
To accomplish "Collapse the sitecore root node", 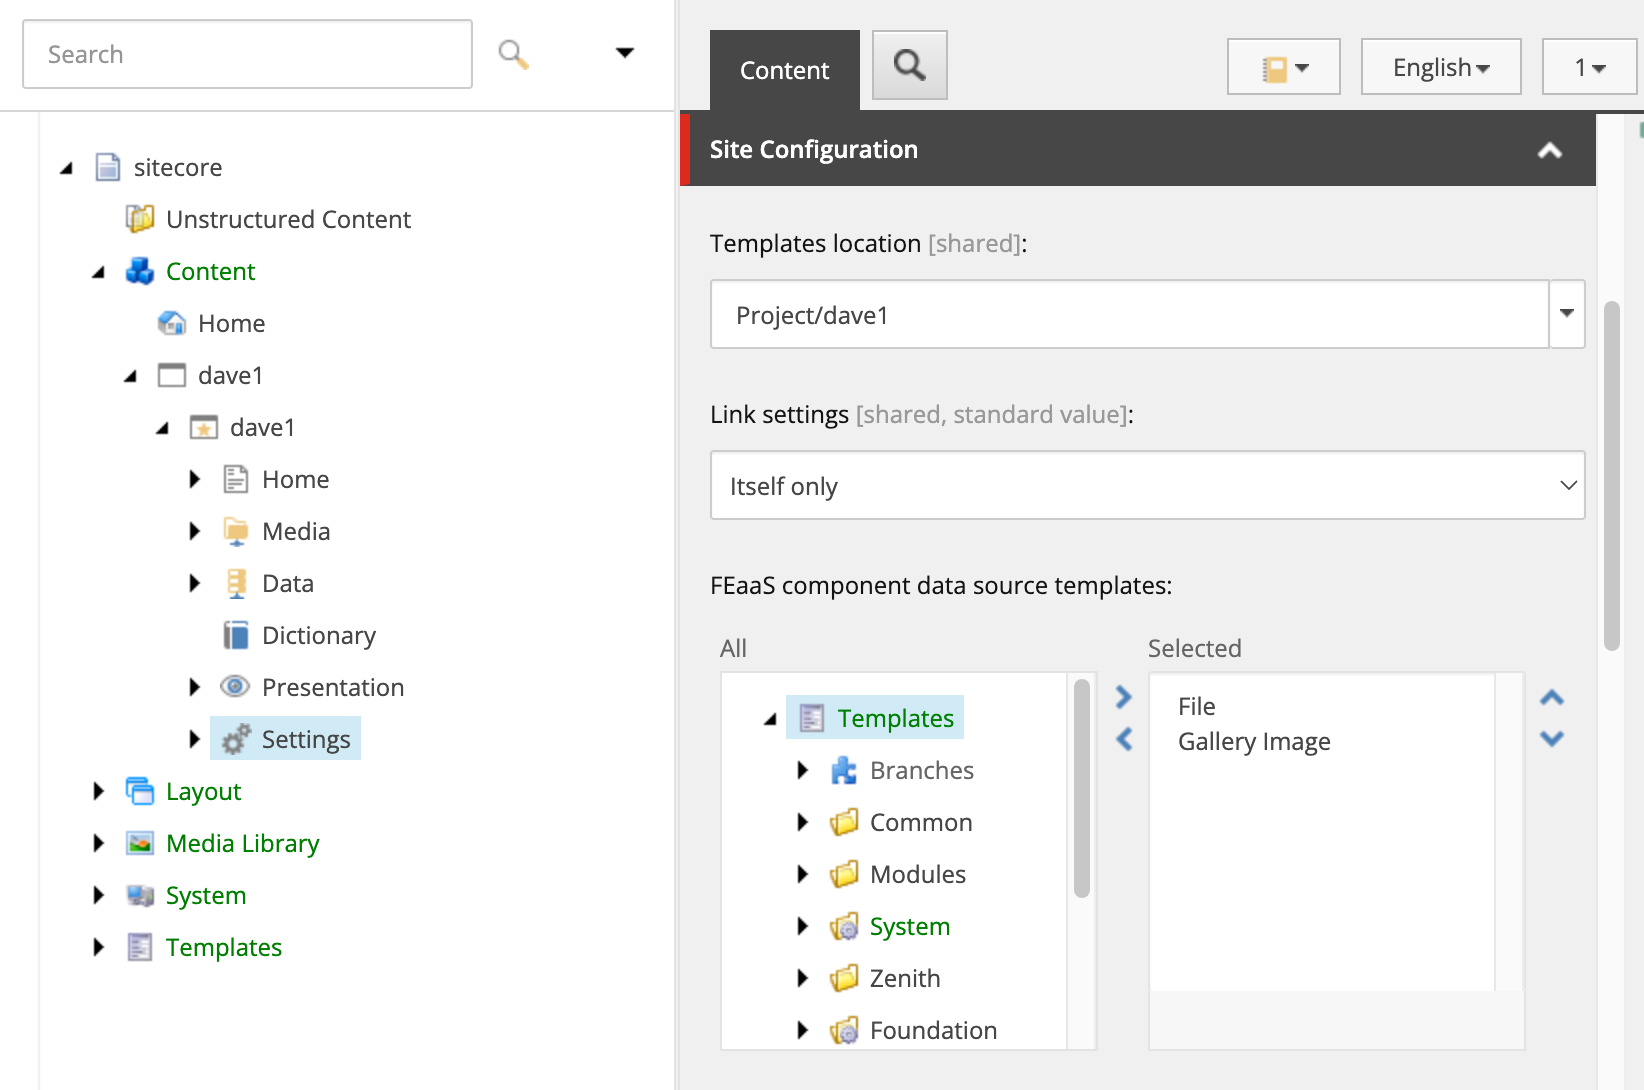I will (67, 168).
